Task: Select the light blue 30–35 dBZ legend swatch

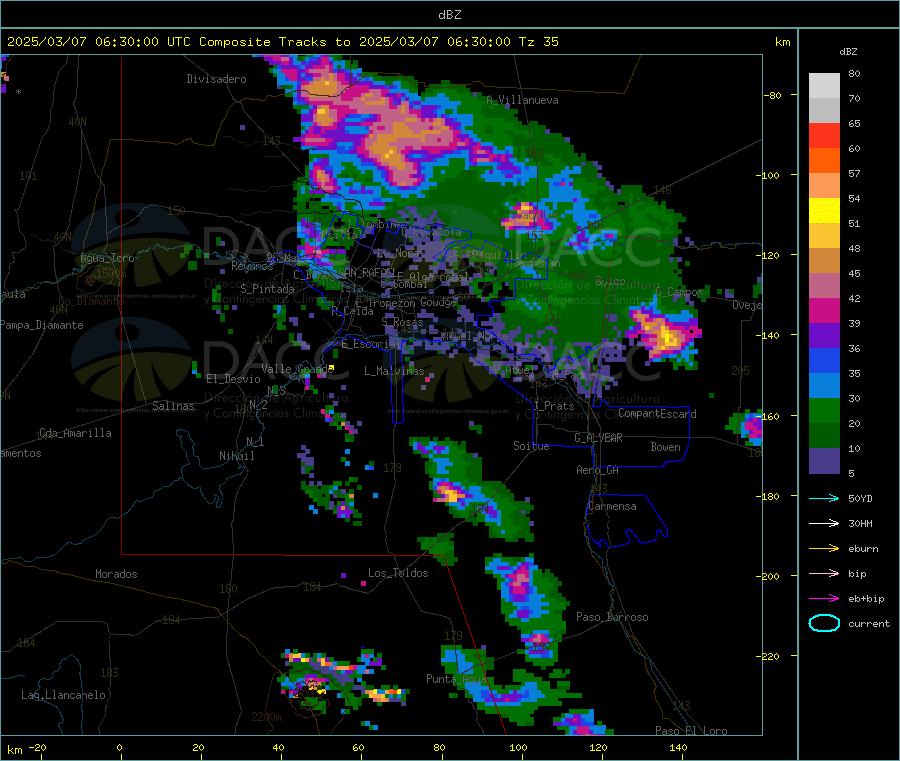Action: tap(824, 386)
